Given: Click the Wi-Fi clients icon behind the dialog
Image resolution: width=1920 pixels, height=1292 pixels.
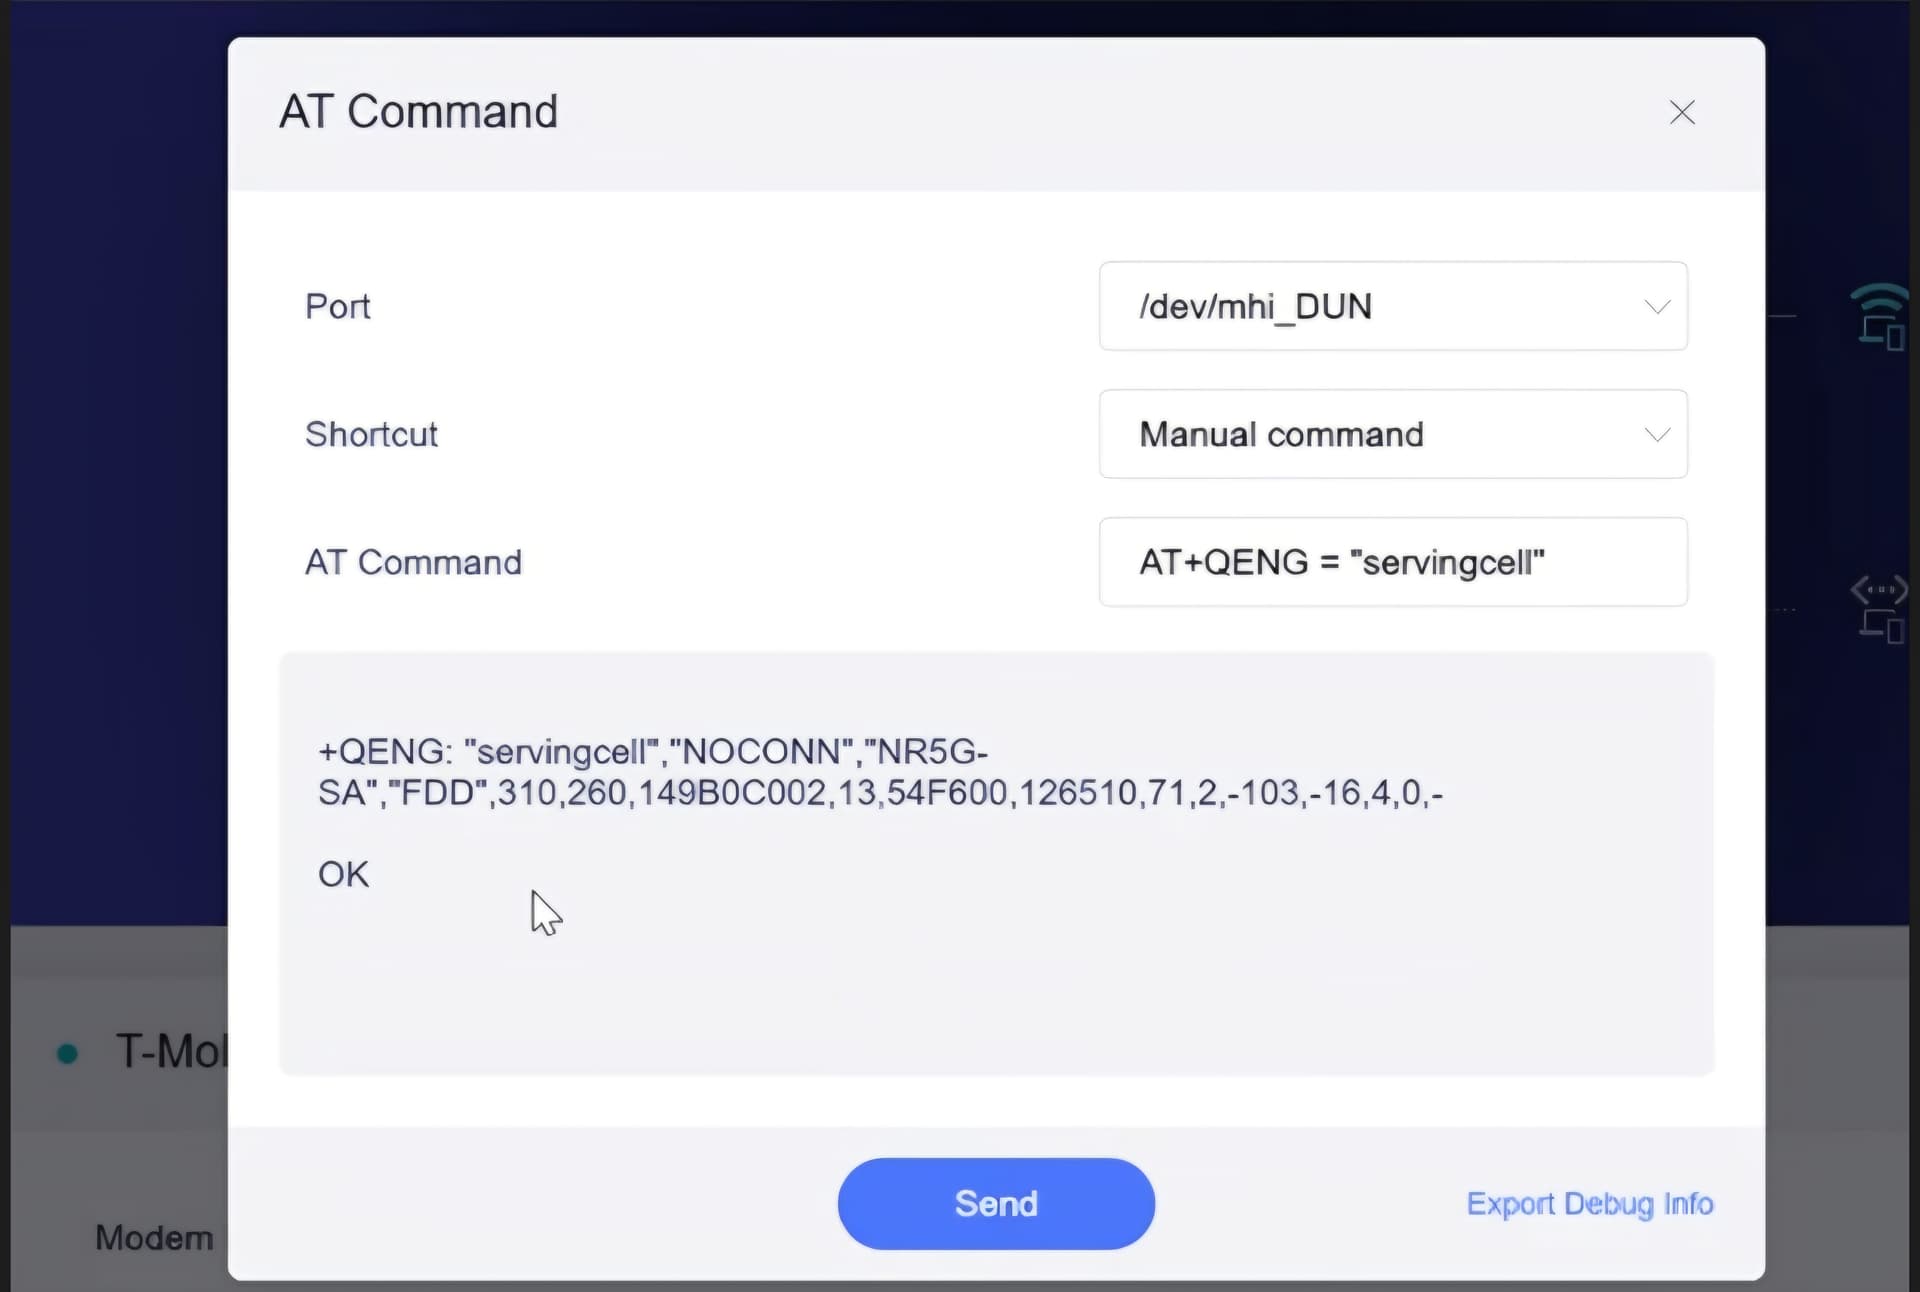Looking at the screenshot, I should coord(1879,316).
